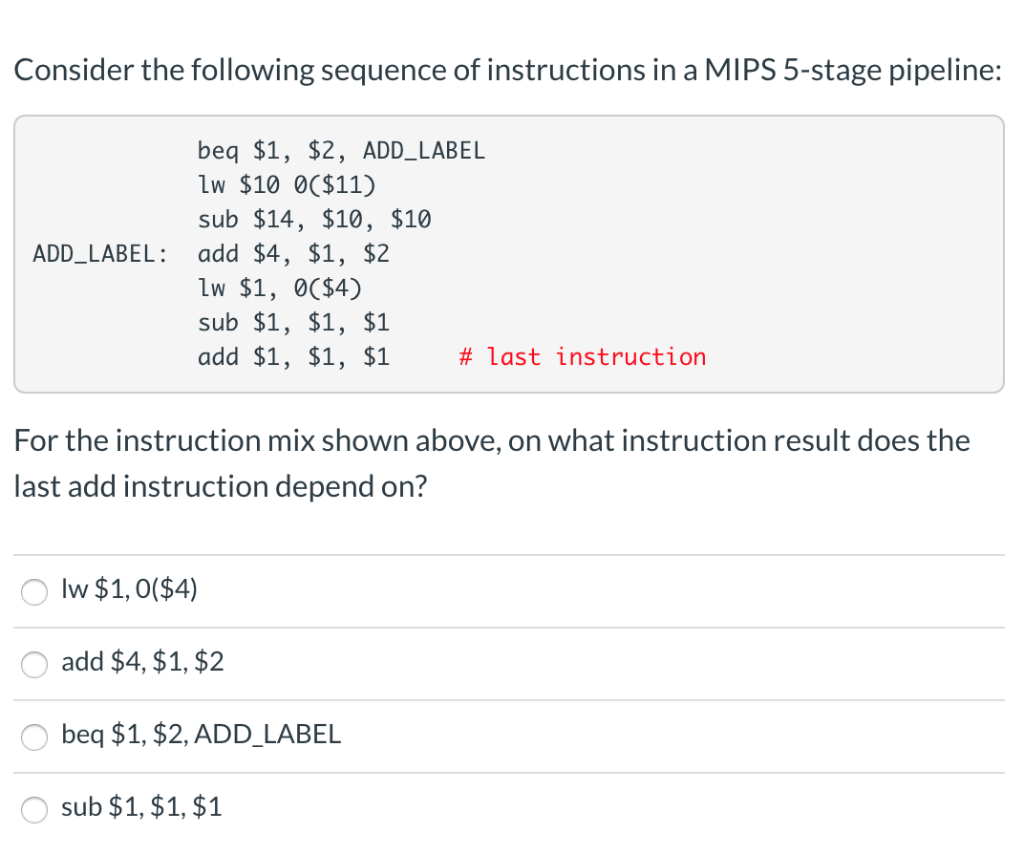Click the answer text sub $1, $1, $1
The height and width of the screenshot is (854, 1024).
coord(140,806)
